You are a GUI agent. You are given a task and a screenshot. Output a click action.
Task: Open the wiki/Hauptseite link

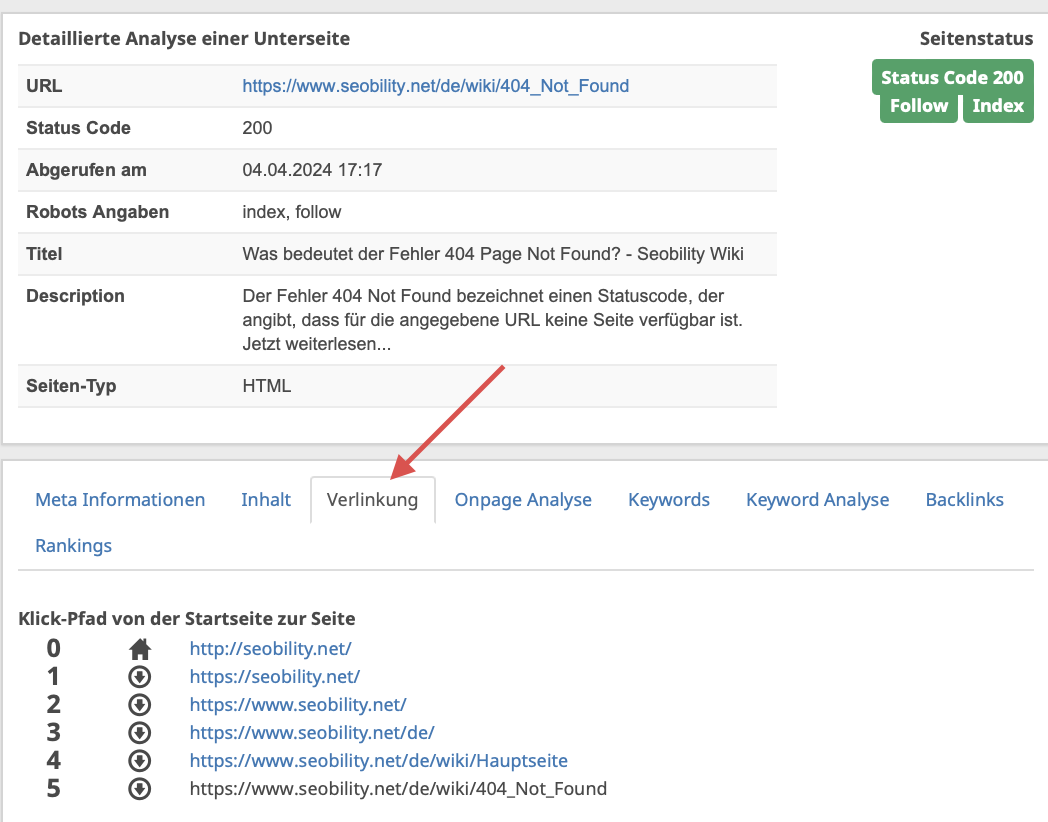coord(379,761)
